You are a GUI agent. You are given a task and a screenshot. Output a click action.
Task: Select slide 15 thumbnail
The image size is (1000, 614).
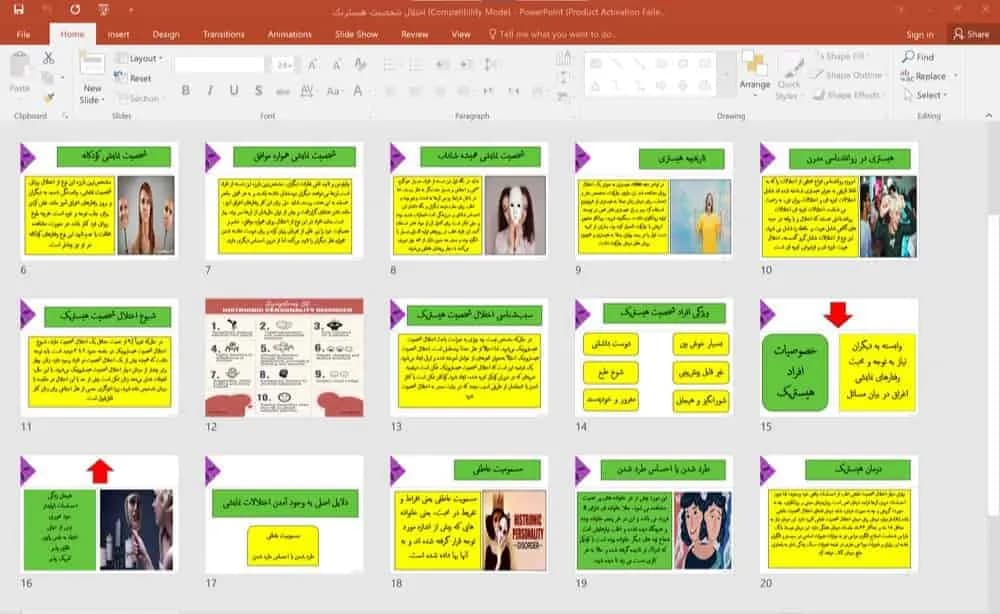(839, 358)
